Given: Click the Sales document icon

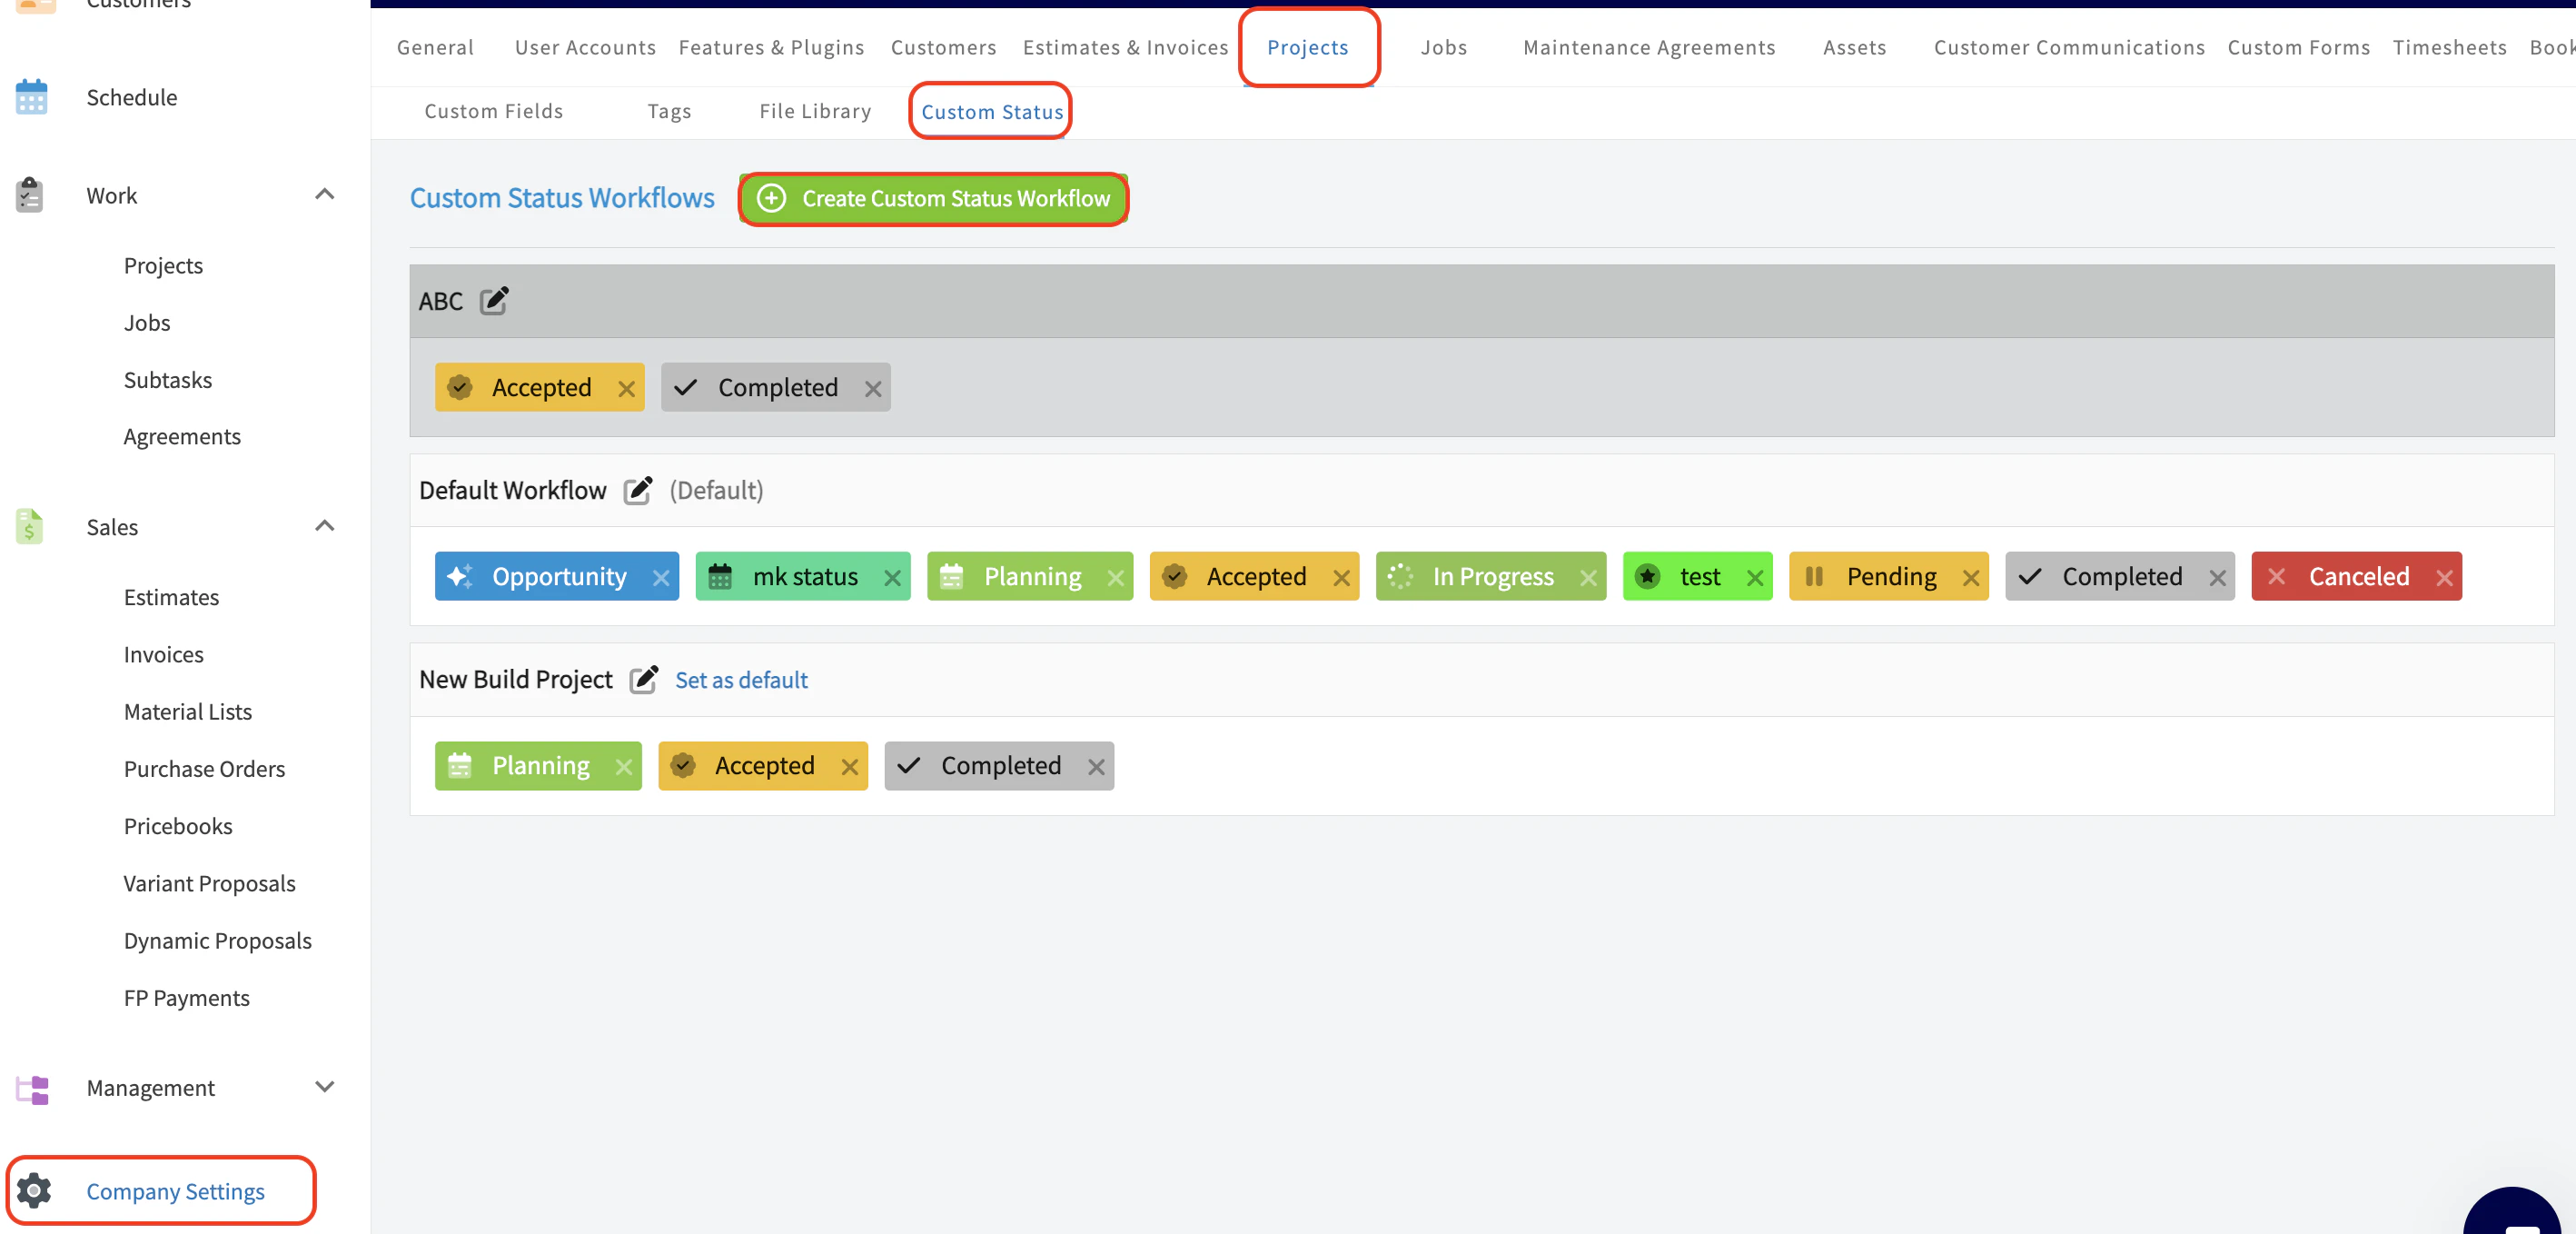Looking at the screenshot, I should click(x=30, y=526).
